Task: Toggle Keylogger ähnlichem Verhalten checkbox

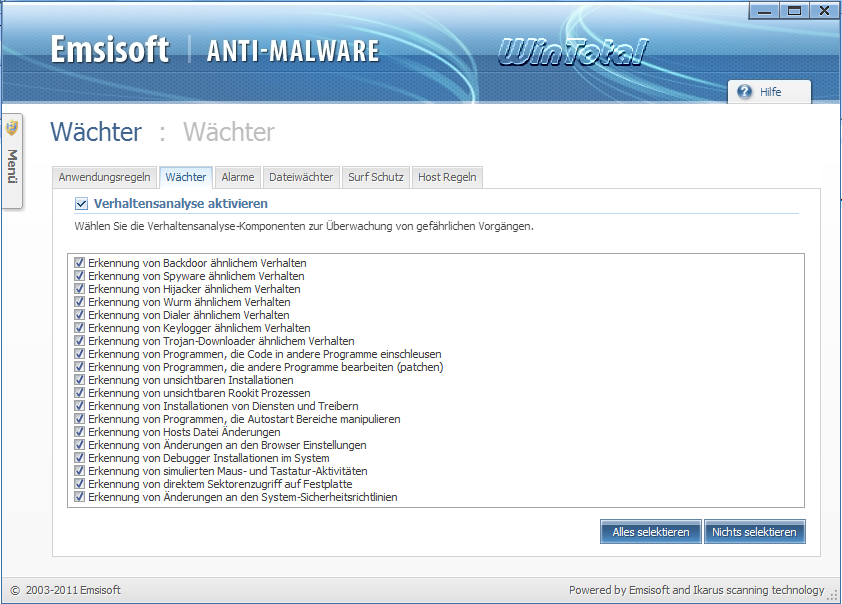Action: pyautogui.click(x=79, y=328)
